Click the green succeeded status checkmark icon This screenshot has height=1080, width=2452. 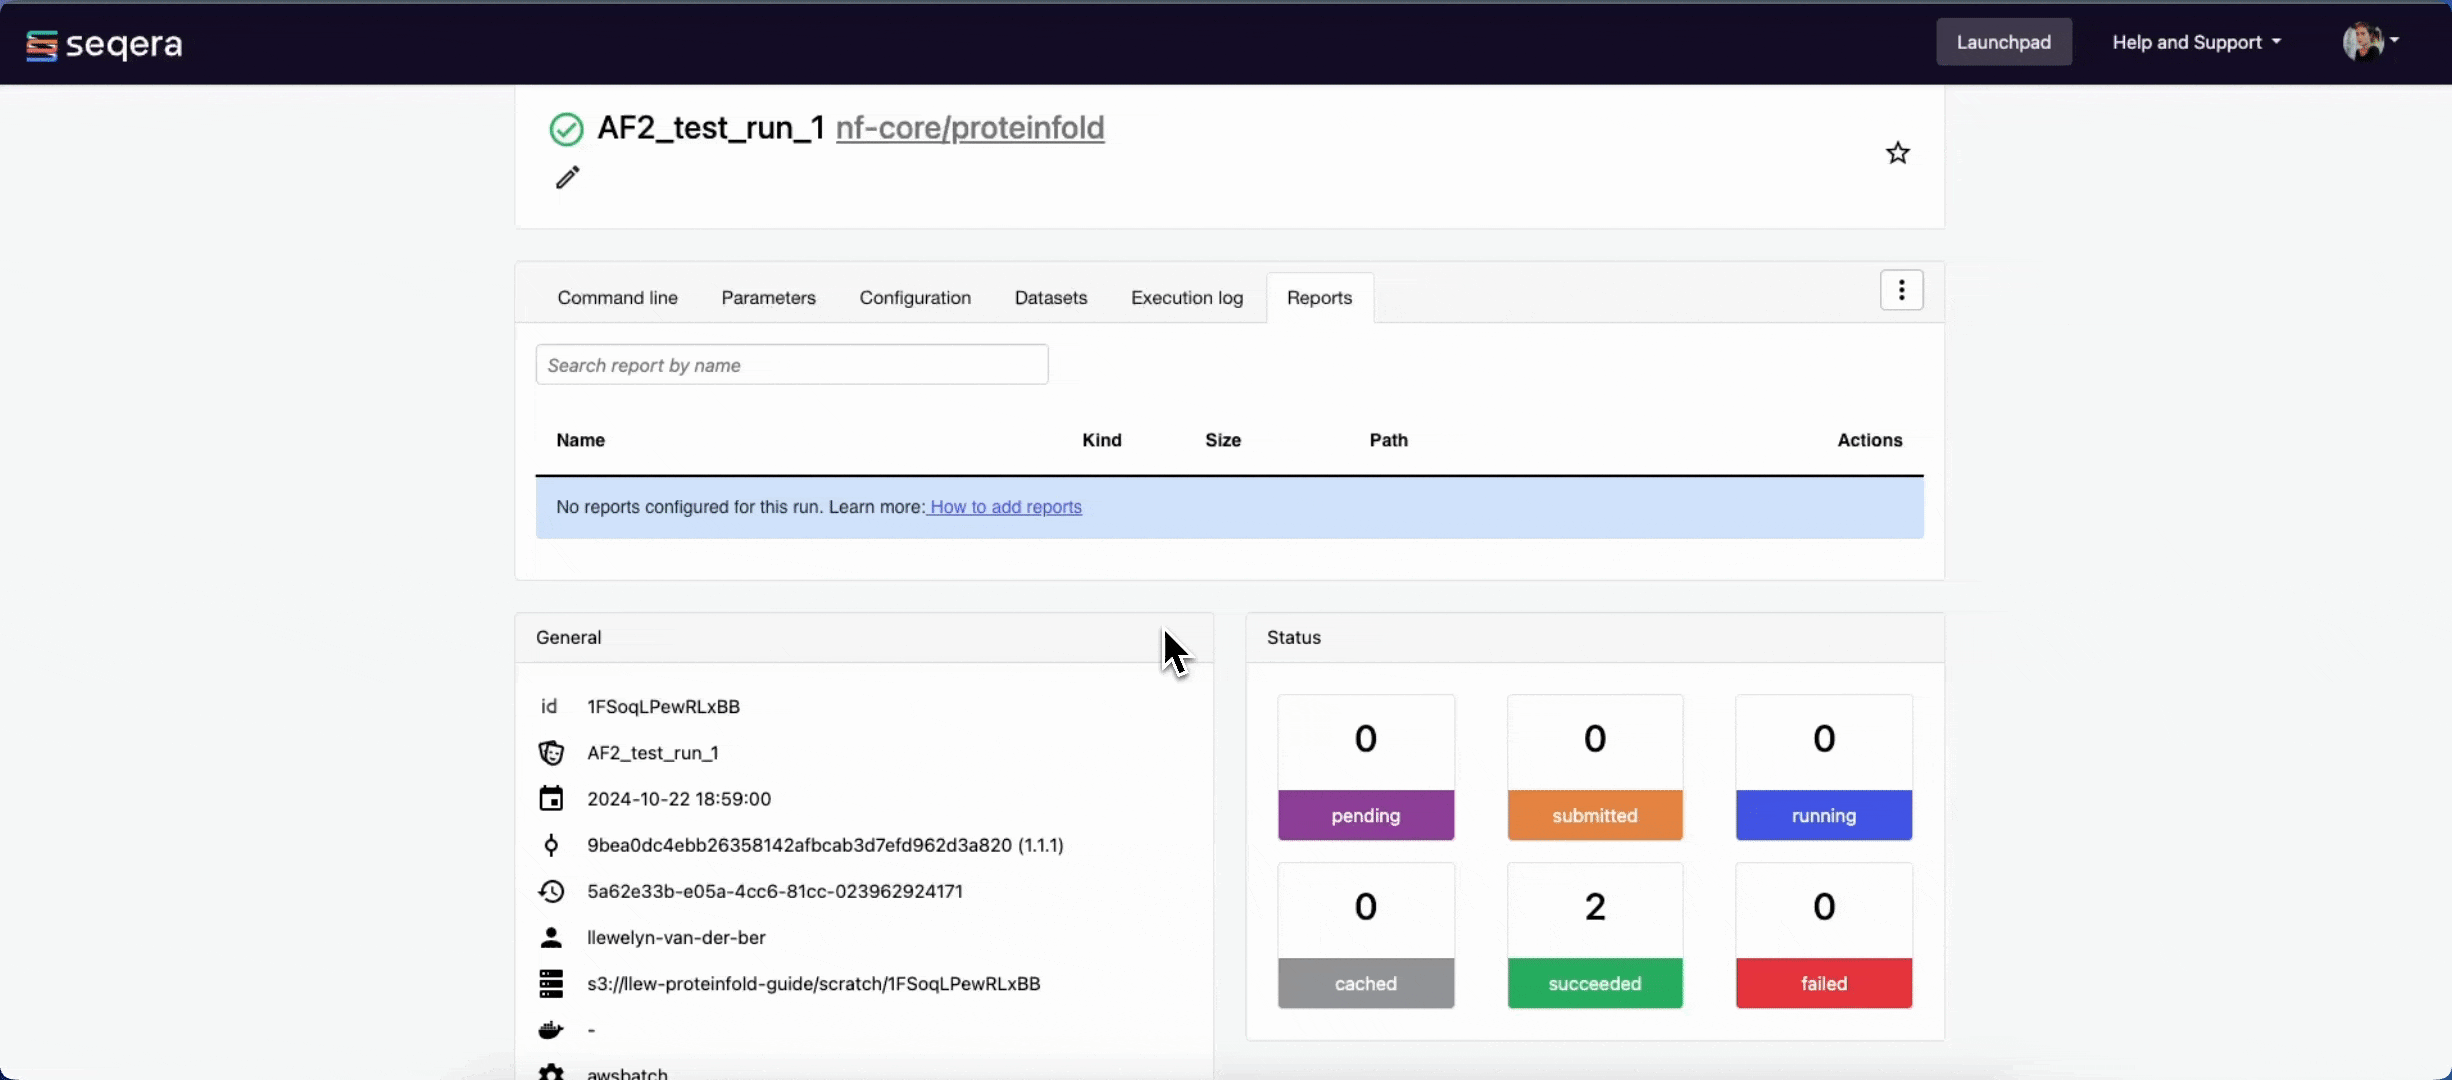click(566, 129)
